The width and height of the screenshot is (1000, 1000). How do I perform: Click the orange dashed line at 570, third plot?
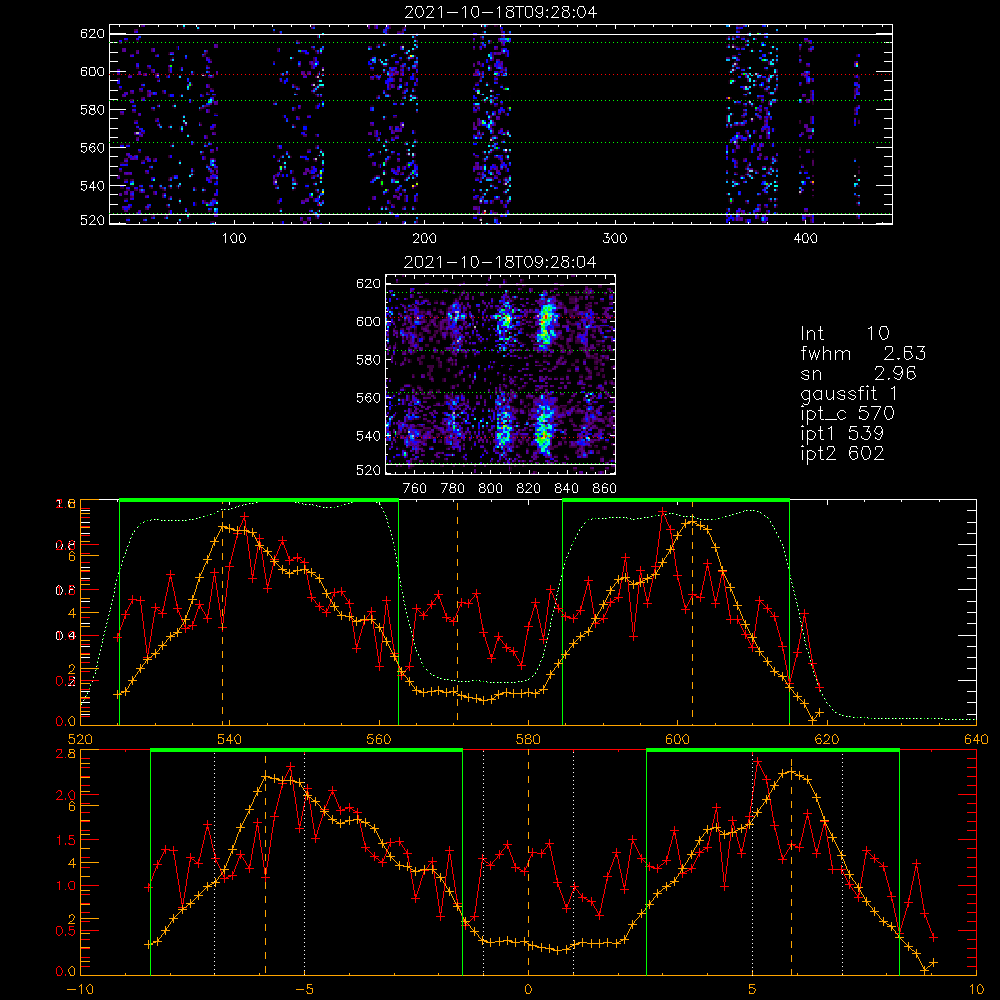[x=457, y=612]
